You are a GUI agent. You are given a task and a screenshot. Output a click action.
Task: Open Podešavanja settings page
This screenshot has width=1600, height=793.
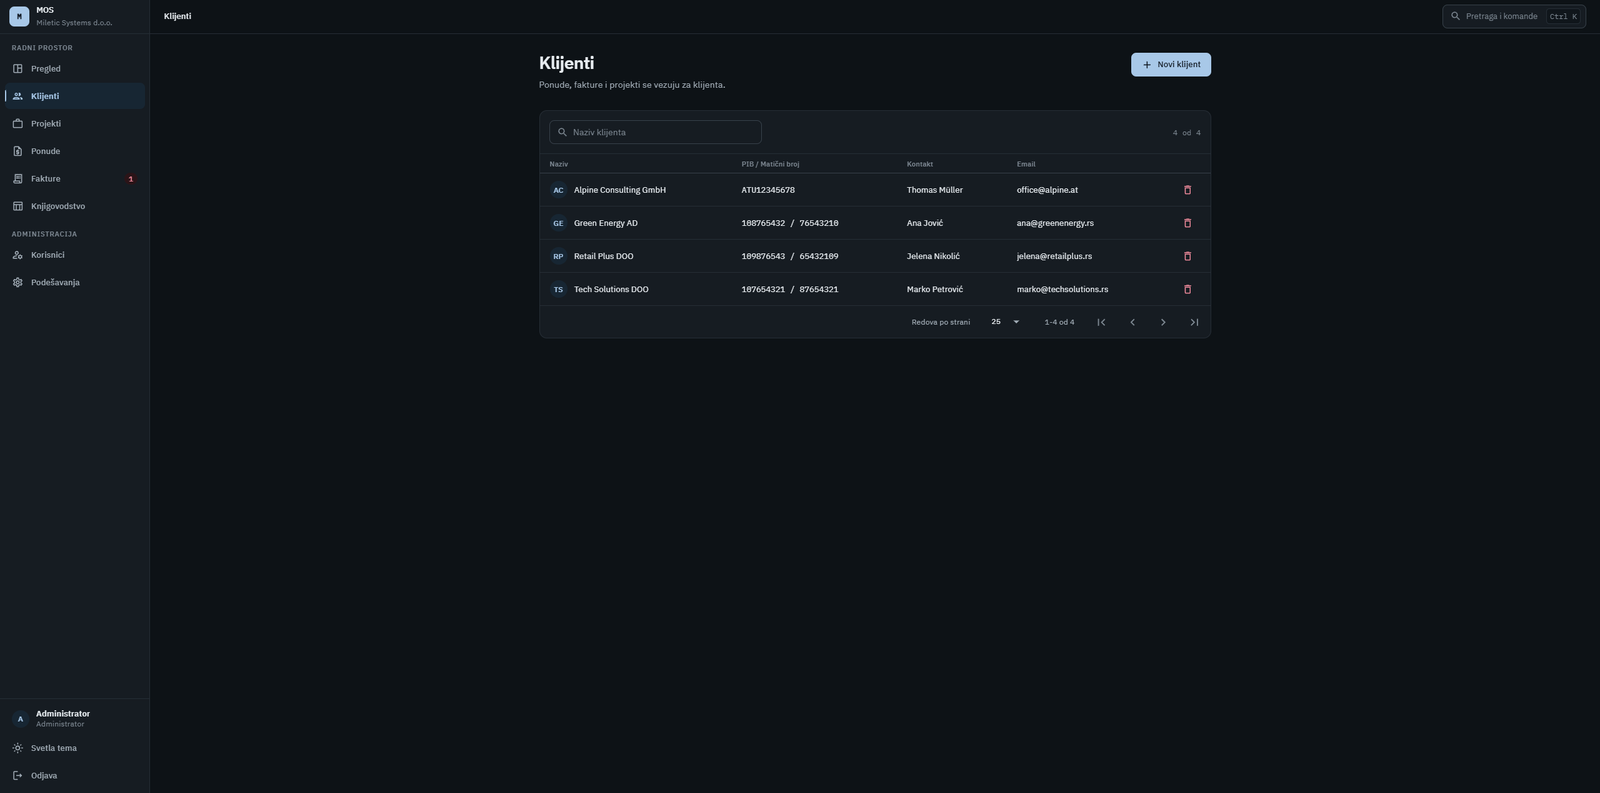(75, 282)
